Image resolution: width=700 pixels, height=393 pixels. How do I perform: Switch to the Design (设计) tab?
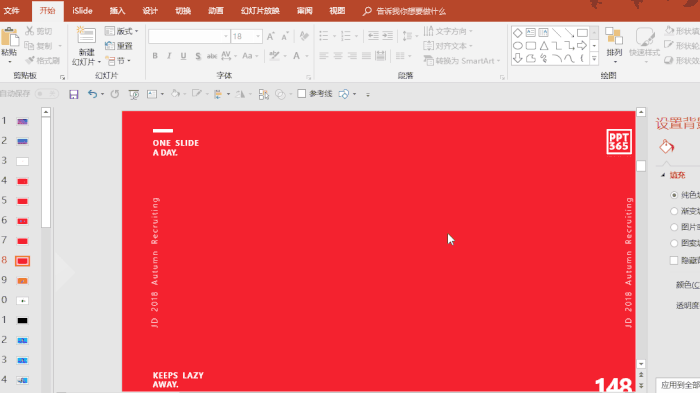[x=150, y=11]
